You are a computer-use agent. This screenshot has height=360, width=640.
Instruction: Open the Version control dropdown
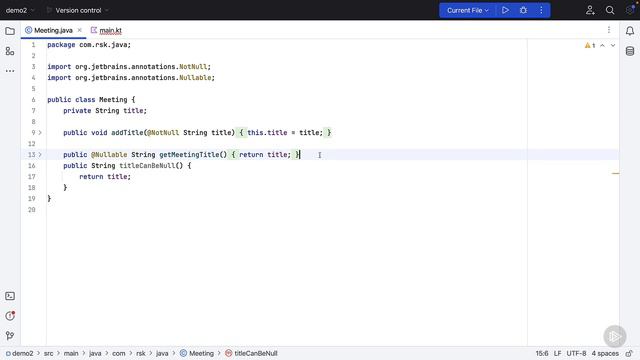[78, 10]
